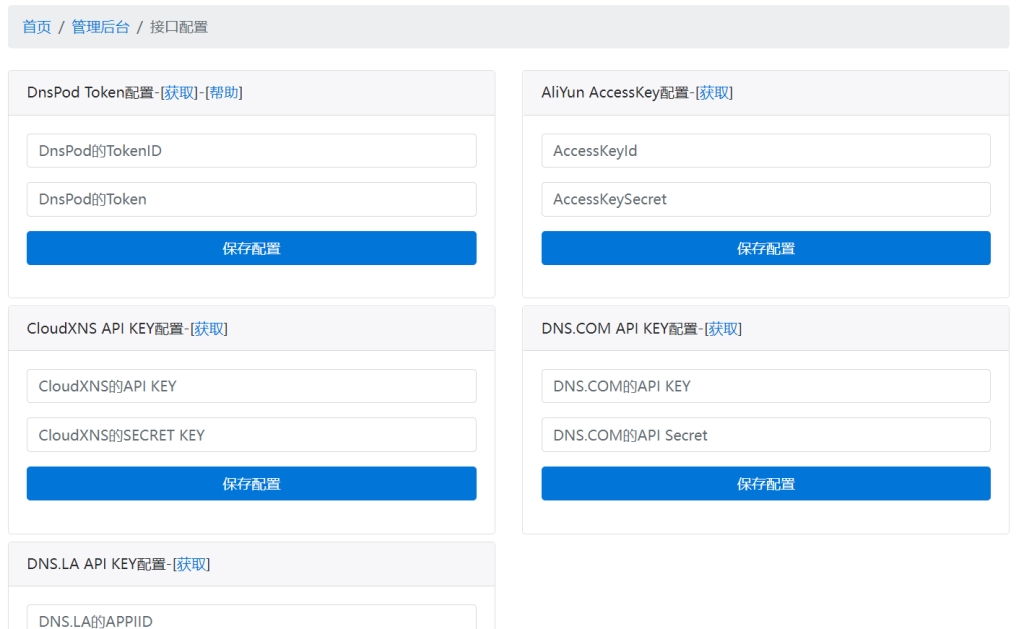
Task: Focus the DnsPod的TokenID input field
Action: (x=251, y=151)
